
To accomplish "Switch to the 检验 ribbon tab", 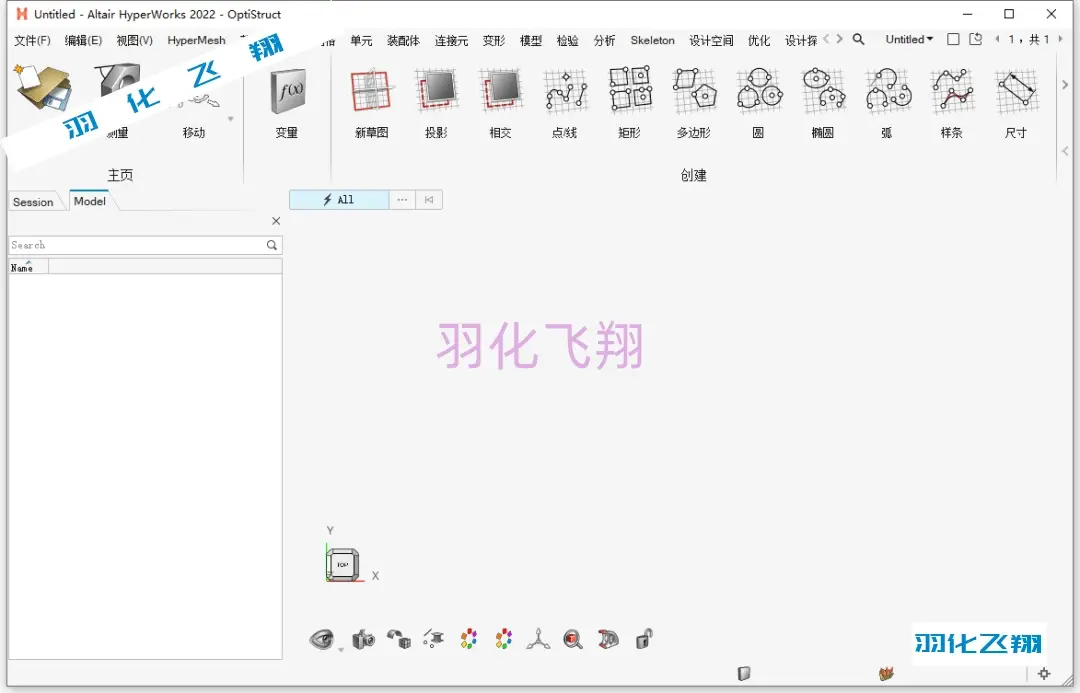I will [568, 41].
